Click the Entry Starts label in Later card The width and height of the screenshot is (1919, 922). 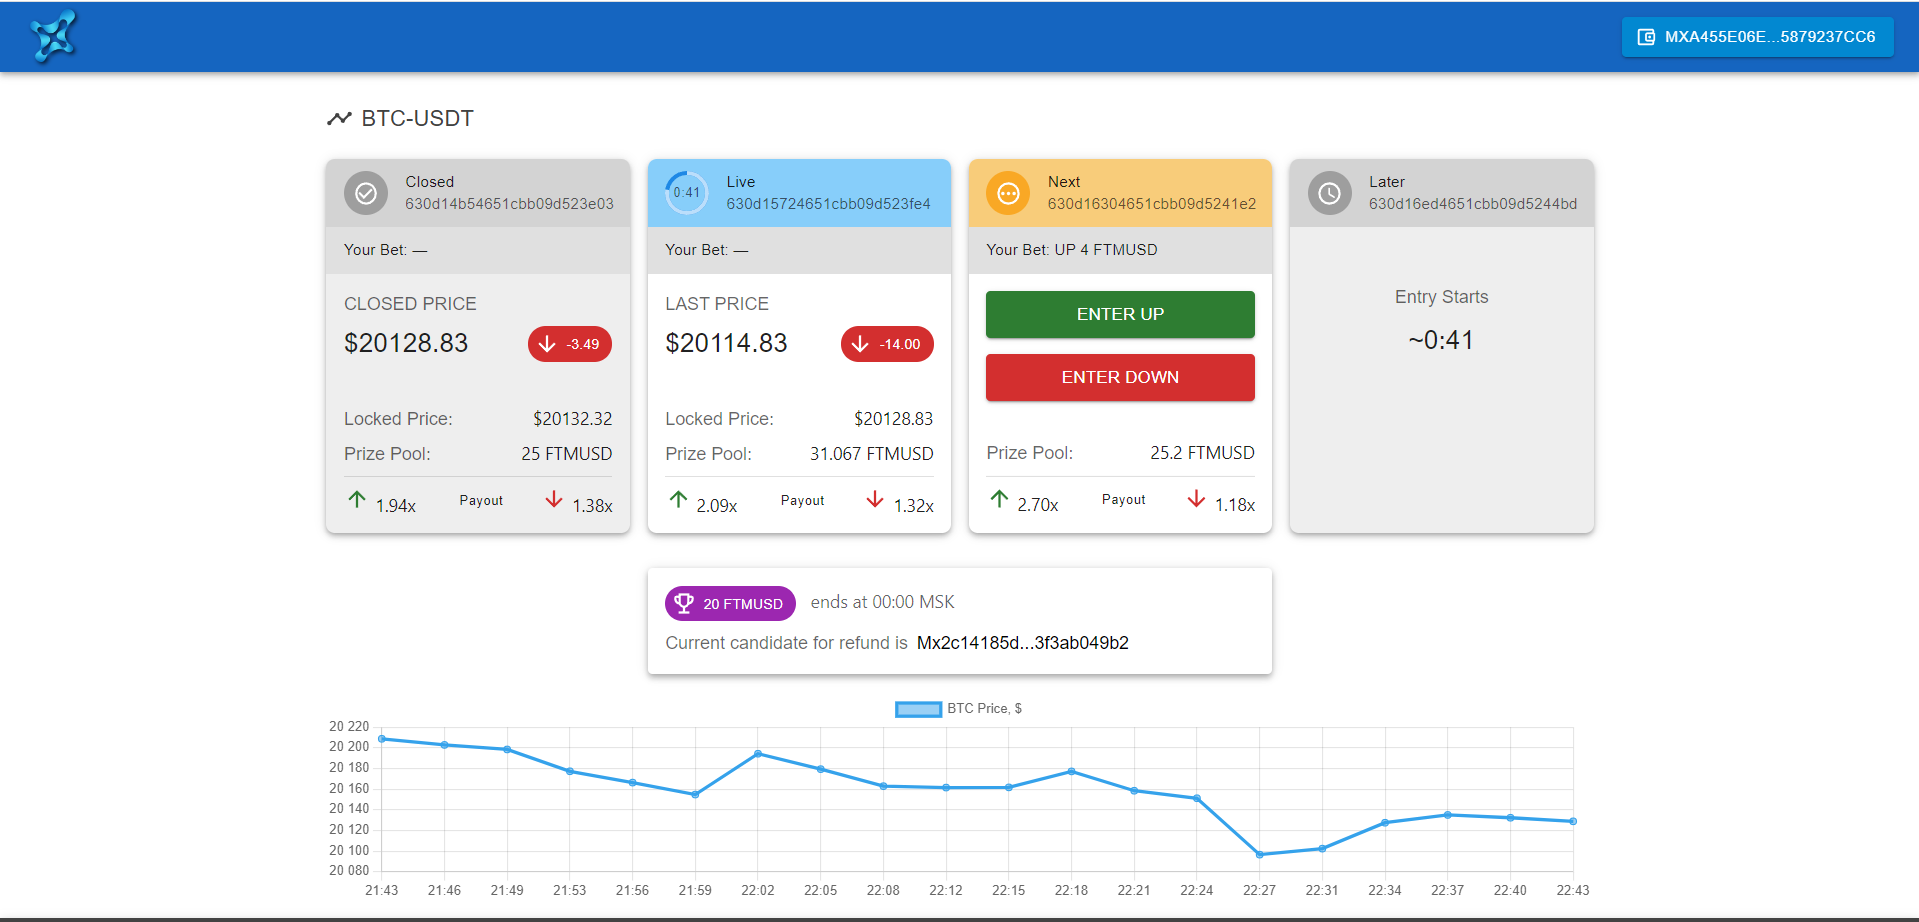coord(1441,297)
